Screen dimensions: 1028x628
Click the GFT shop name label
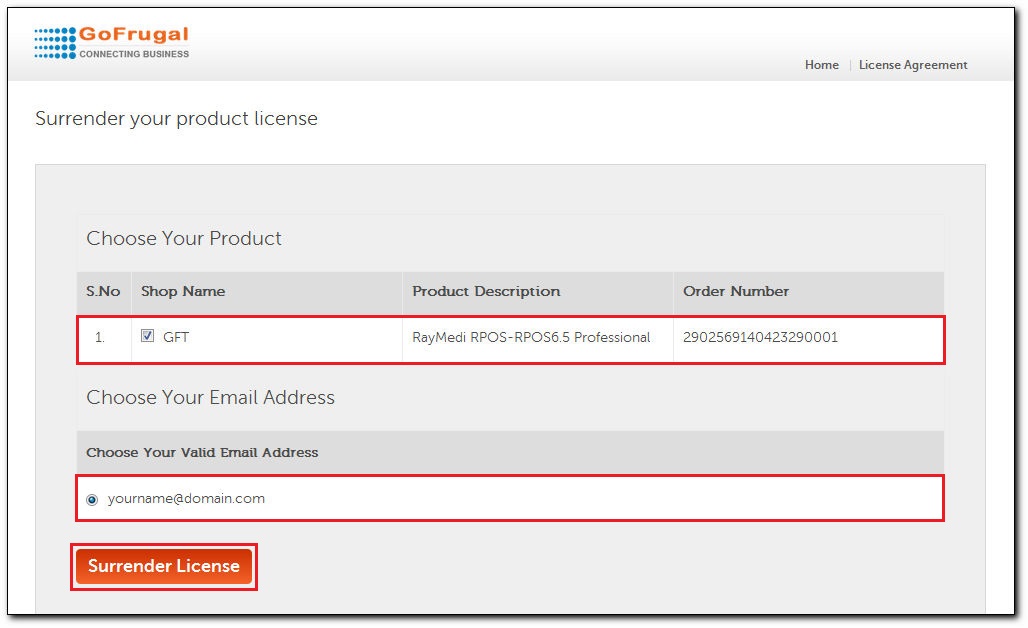coord(176,338)
